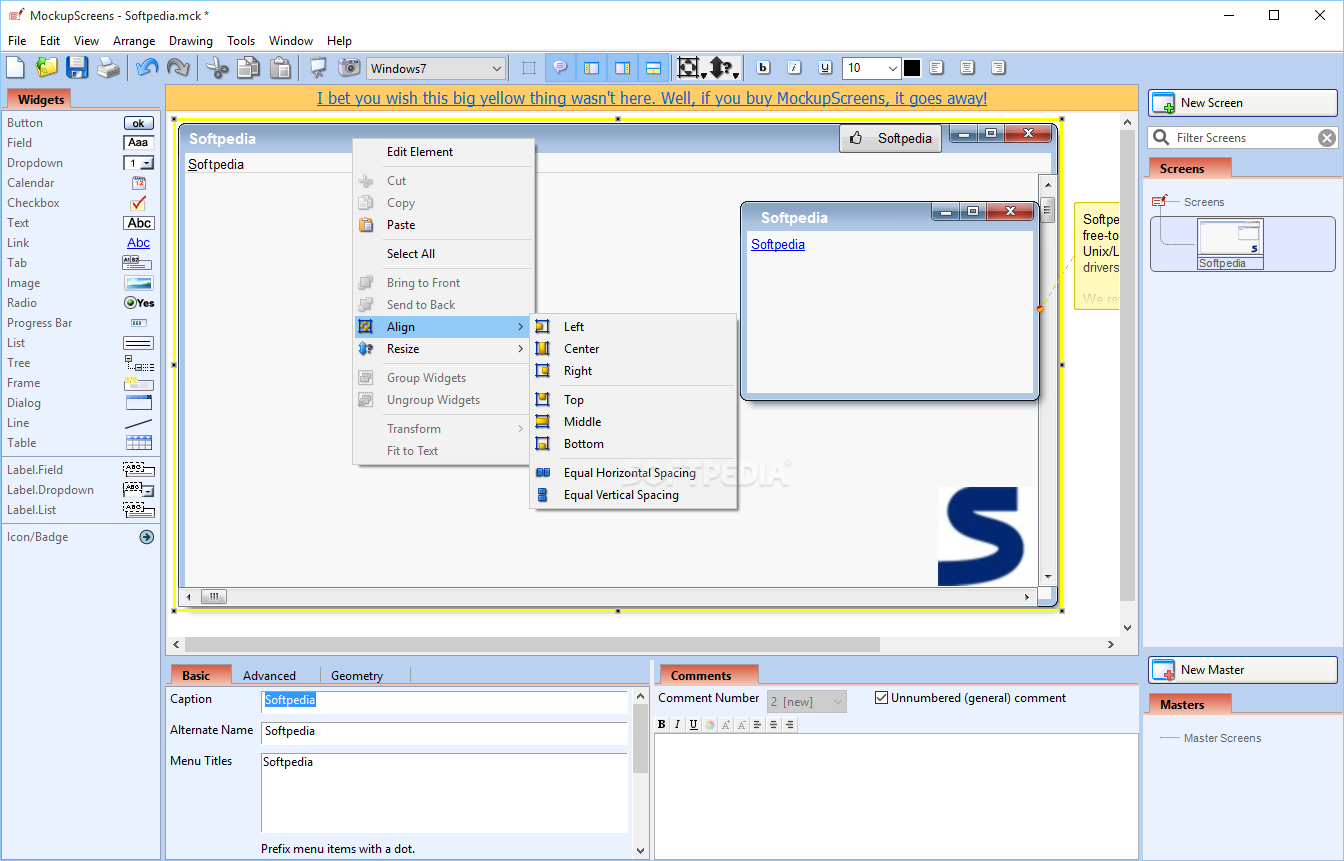Image resolution: width=1344 pixels, height=861 pixels.
Task: Click the New Screen button
Action: point(1242,103)
